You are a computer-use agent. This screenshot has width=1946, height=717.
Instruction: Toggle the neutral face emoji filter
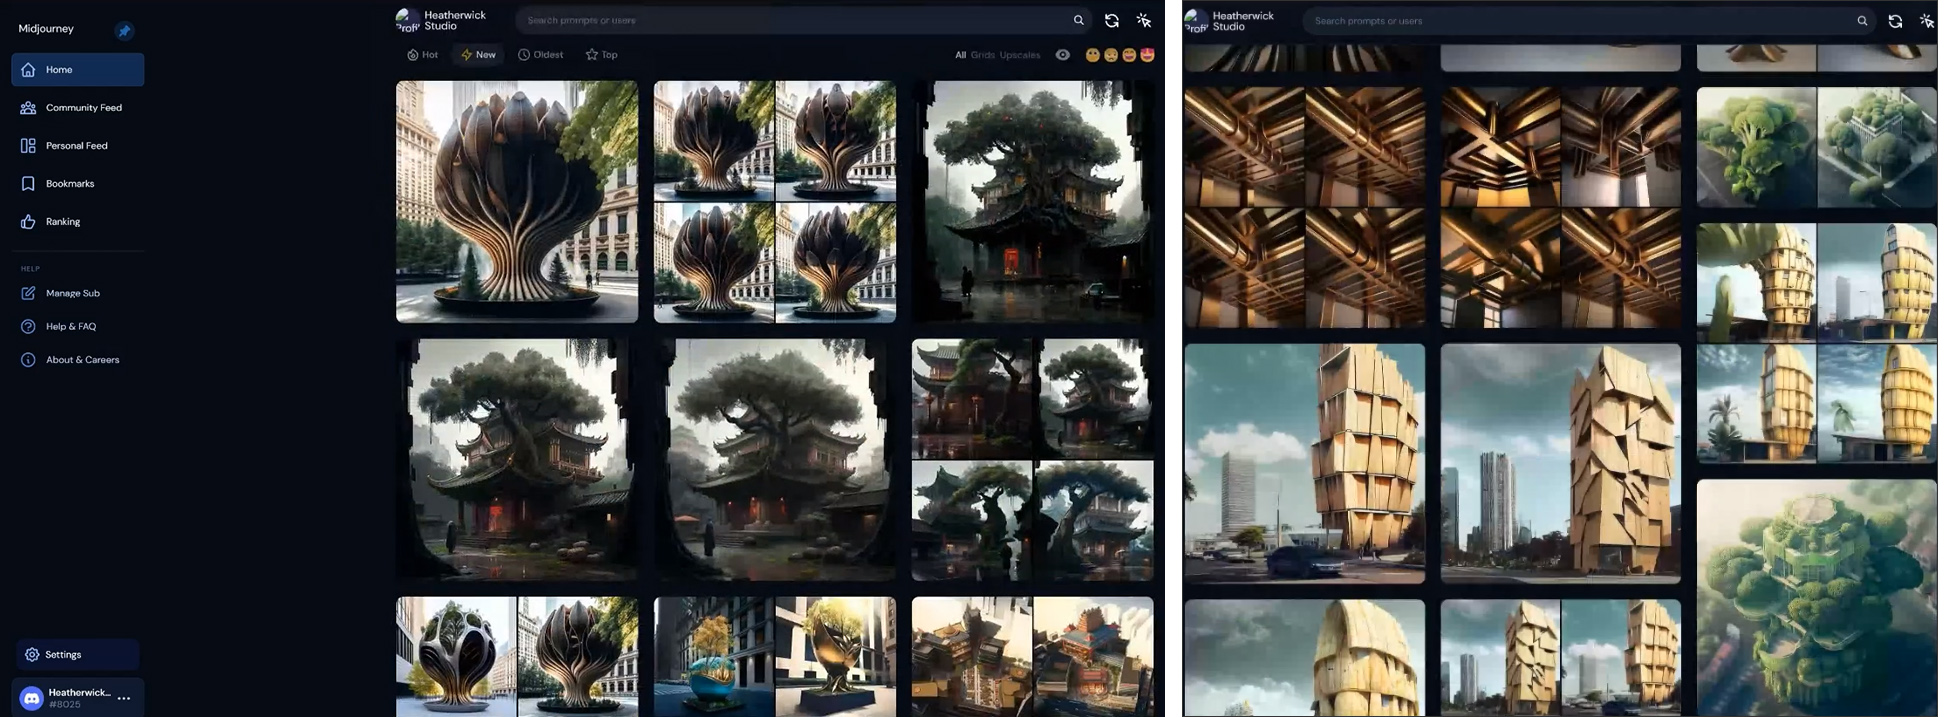pyautogui.click(x=1093, y=55)
